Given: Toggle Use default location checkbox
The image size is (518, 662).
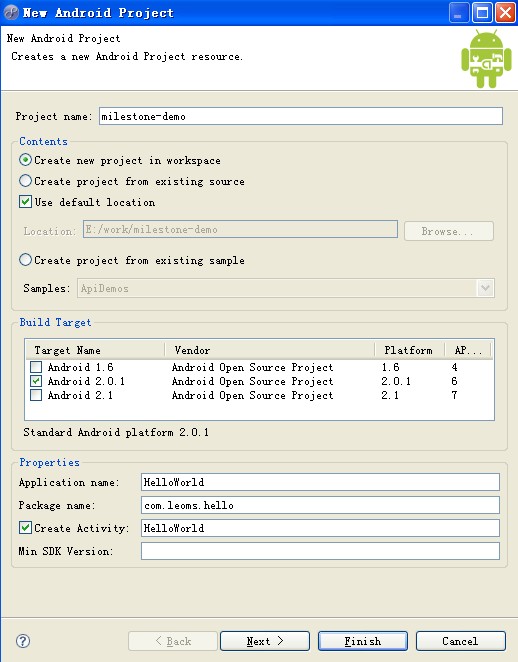Looking at the screenshot, I should tap(25, 202).
